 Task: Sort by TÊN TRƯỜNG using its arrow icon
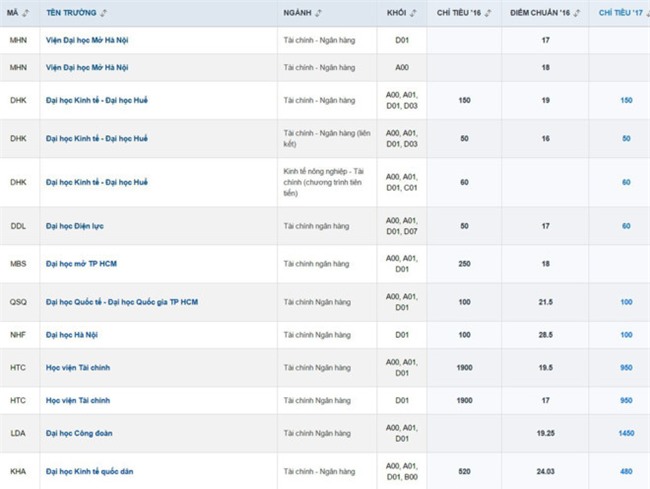[x=104, y=13]
